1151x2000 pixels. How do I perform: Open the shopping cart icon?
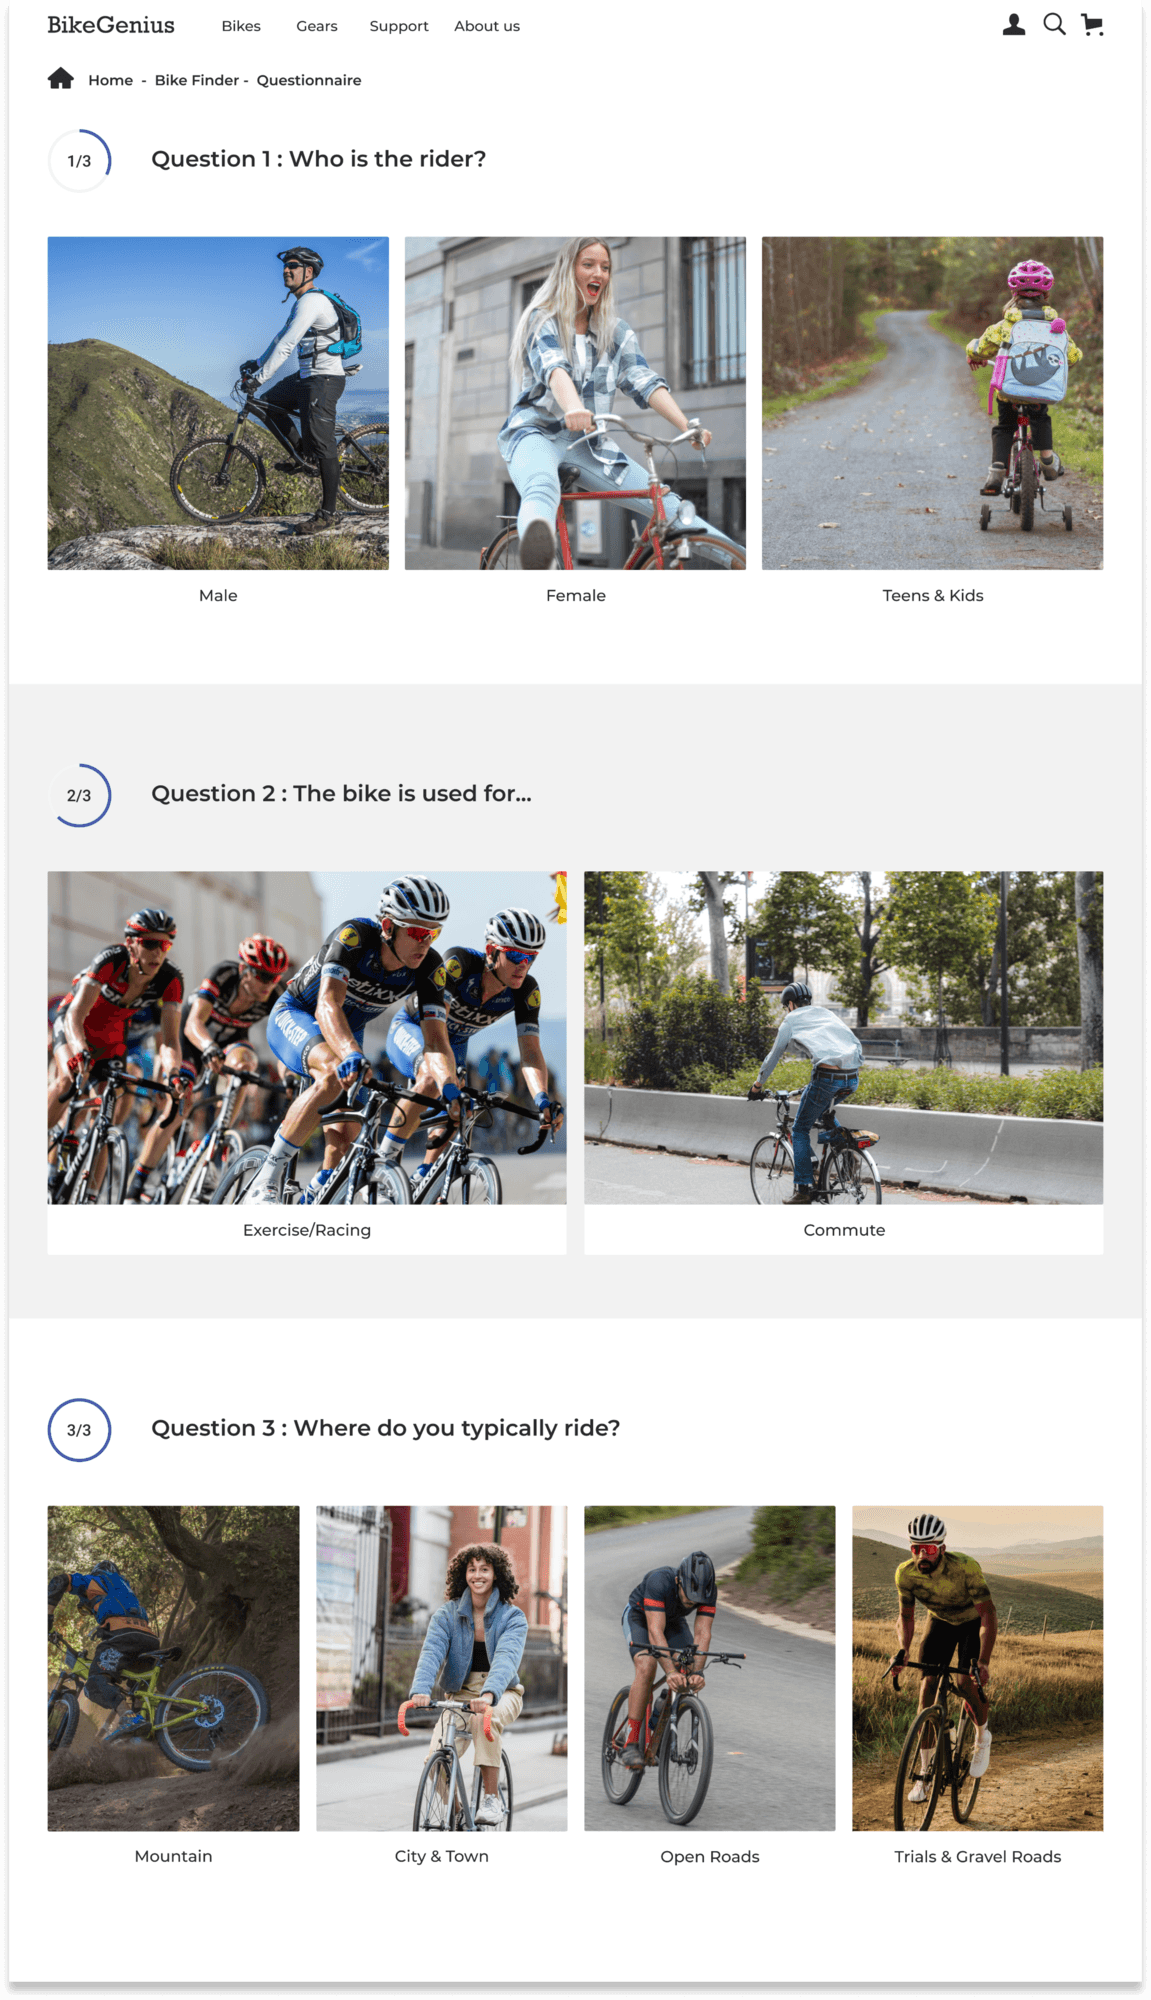click(1092, 25)
